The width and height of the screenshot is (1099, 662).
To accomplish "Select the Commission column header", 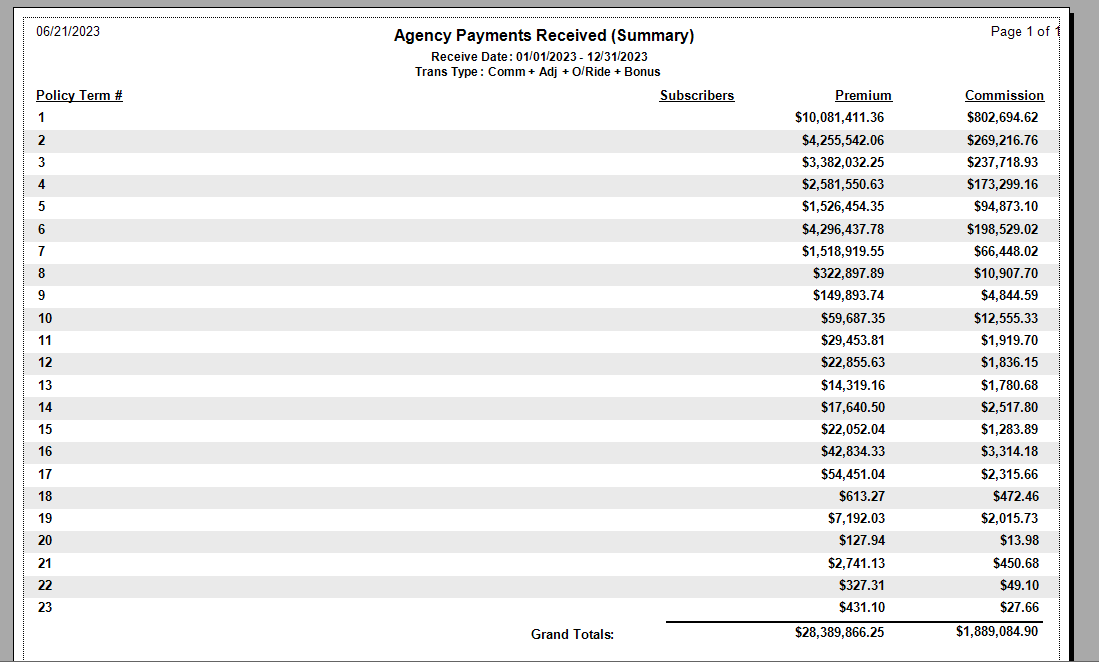I will tap(1004, 96).
